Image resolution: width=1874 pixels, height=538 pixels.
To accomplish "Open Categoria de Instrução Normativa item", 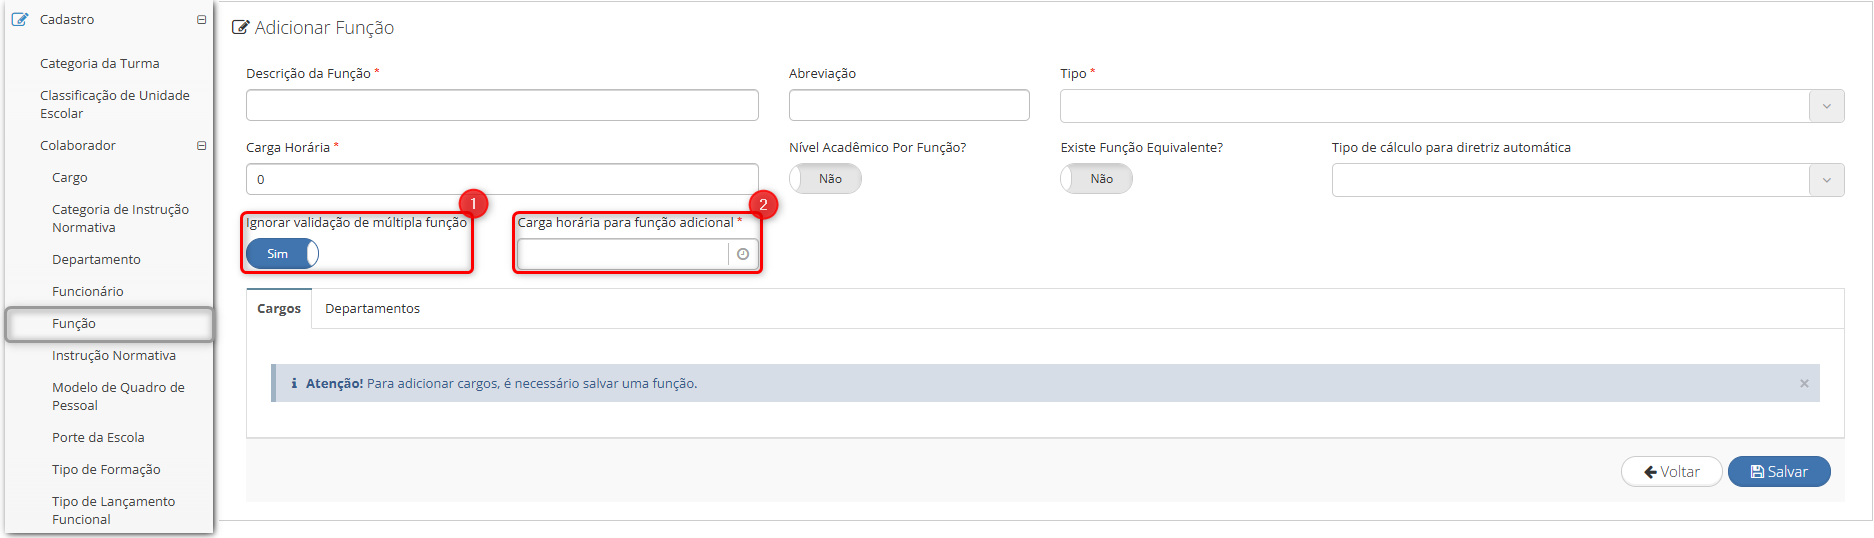I will click(120, 218).
